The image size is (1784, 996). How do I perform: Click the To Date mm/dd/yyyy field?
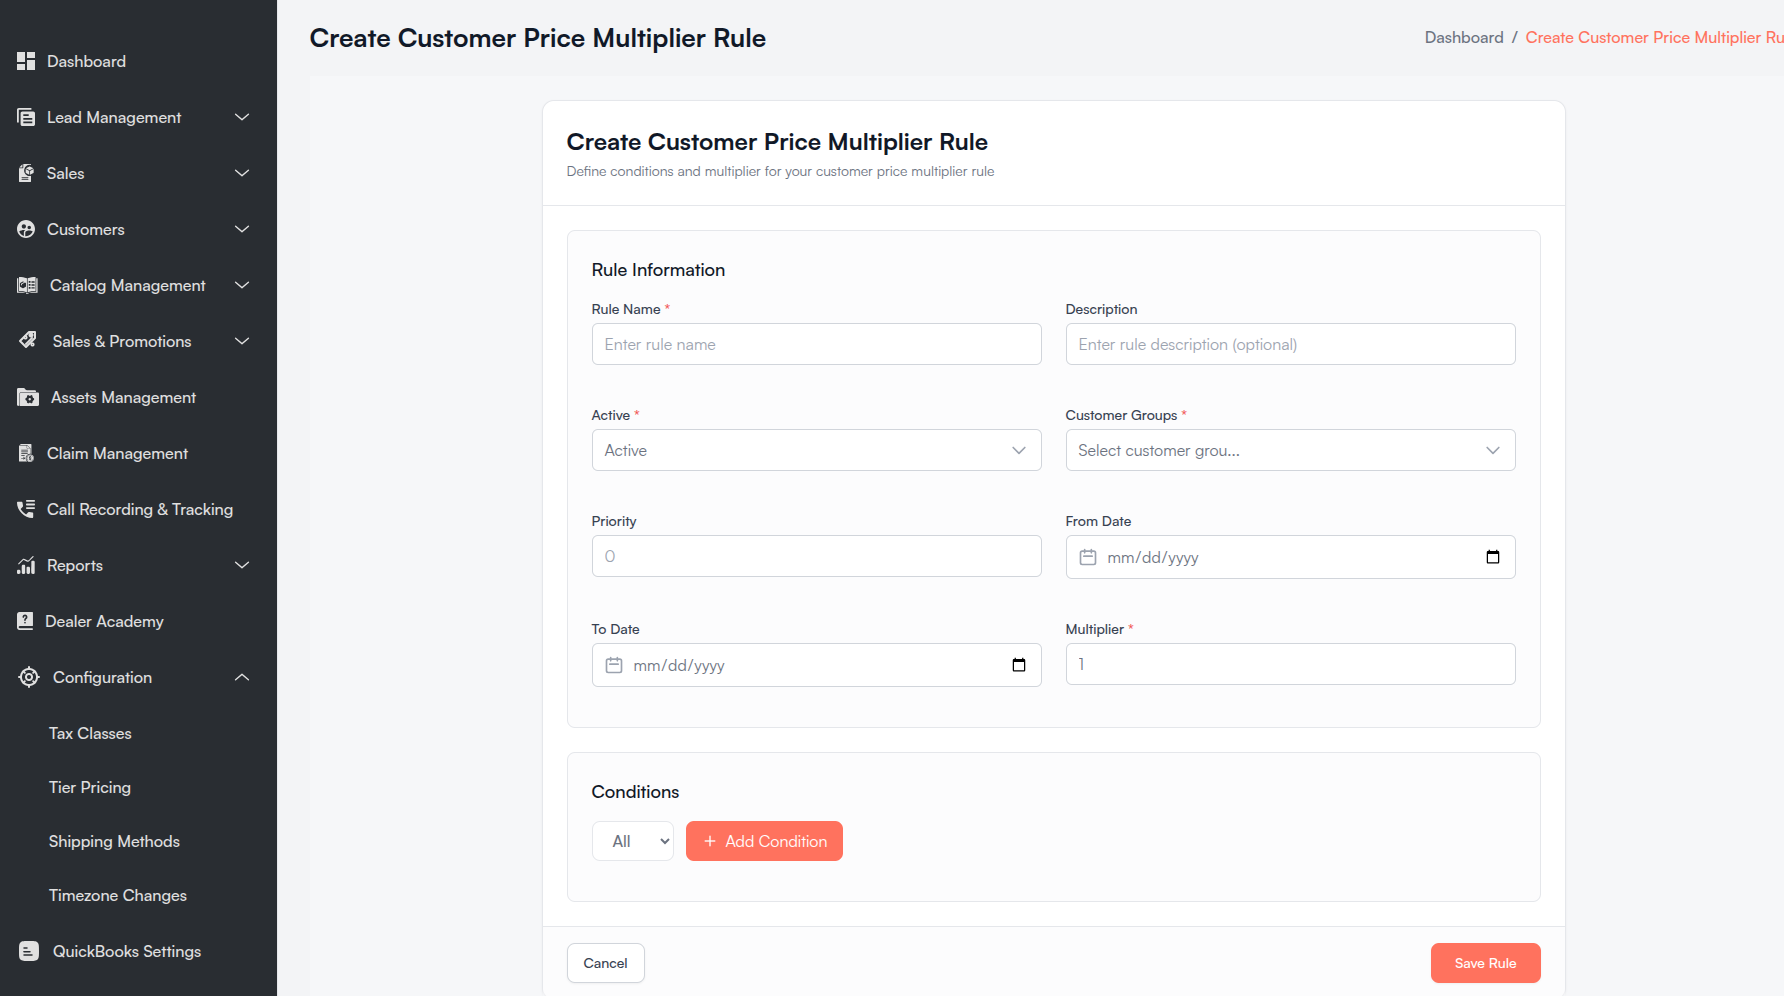click(x=816, y=665)
